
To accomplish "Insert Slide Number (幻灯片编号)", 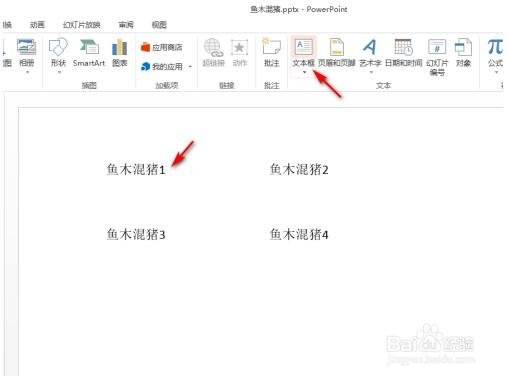I will [437, 57].
